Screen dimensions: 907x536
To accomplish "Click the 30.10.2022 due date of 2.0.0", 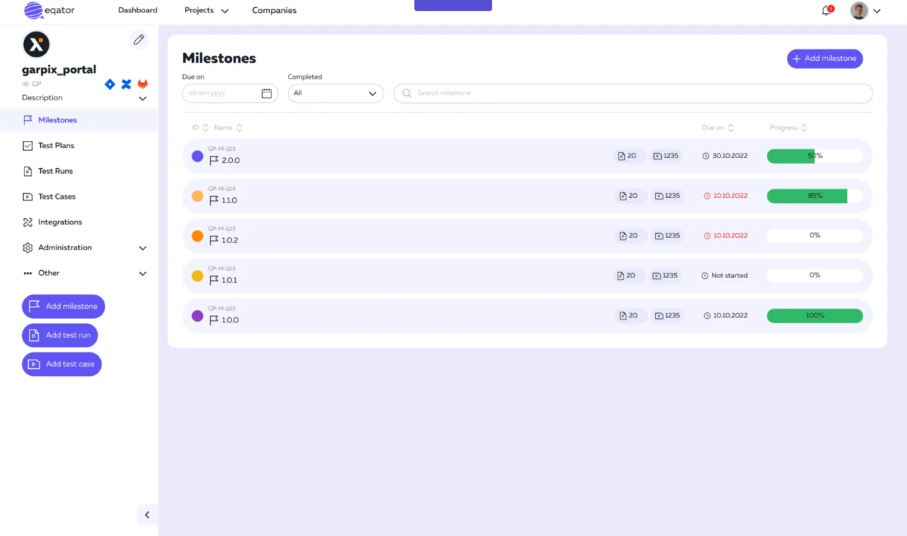I will coord(725,156).
